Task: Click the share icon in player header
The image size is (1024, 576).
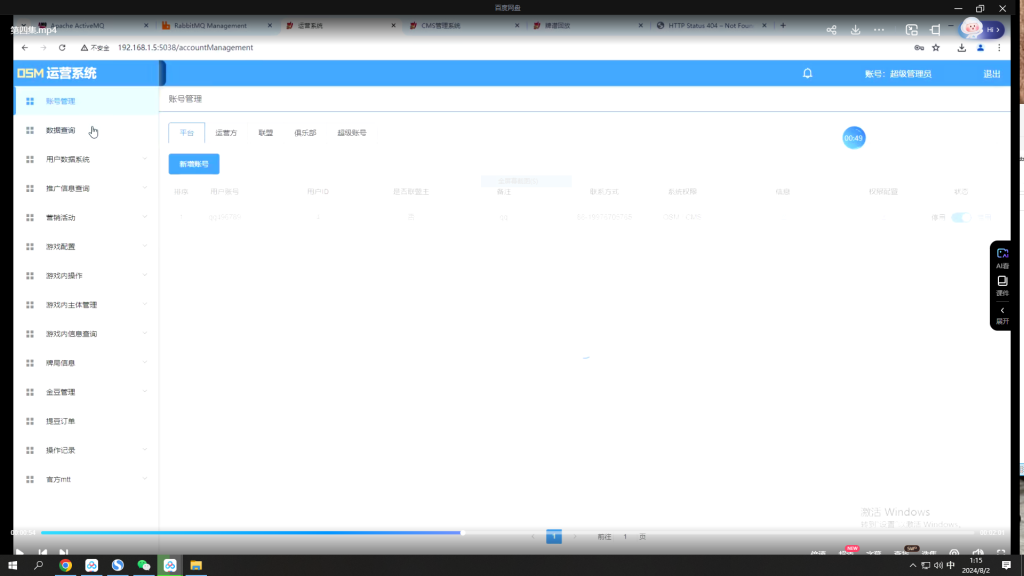Action: point(831,30)
